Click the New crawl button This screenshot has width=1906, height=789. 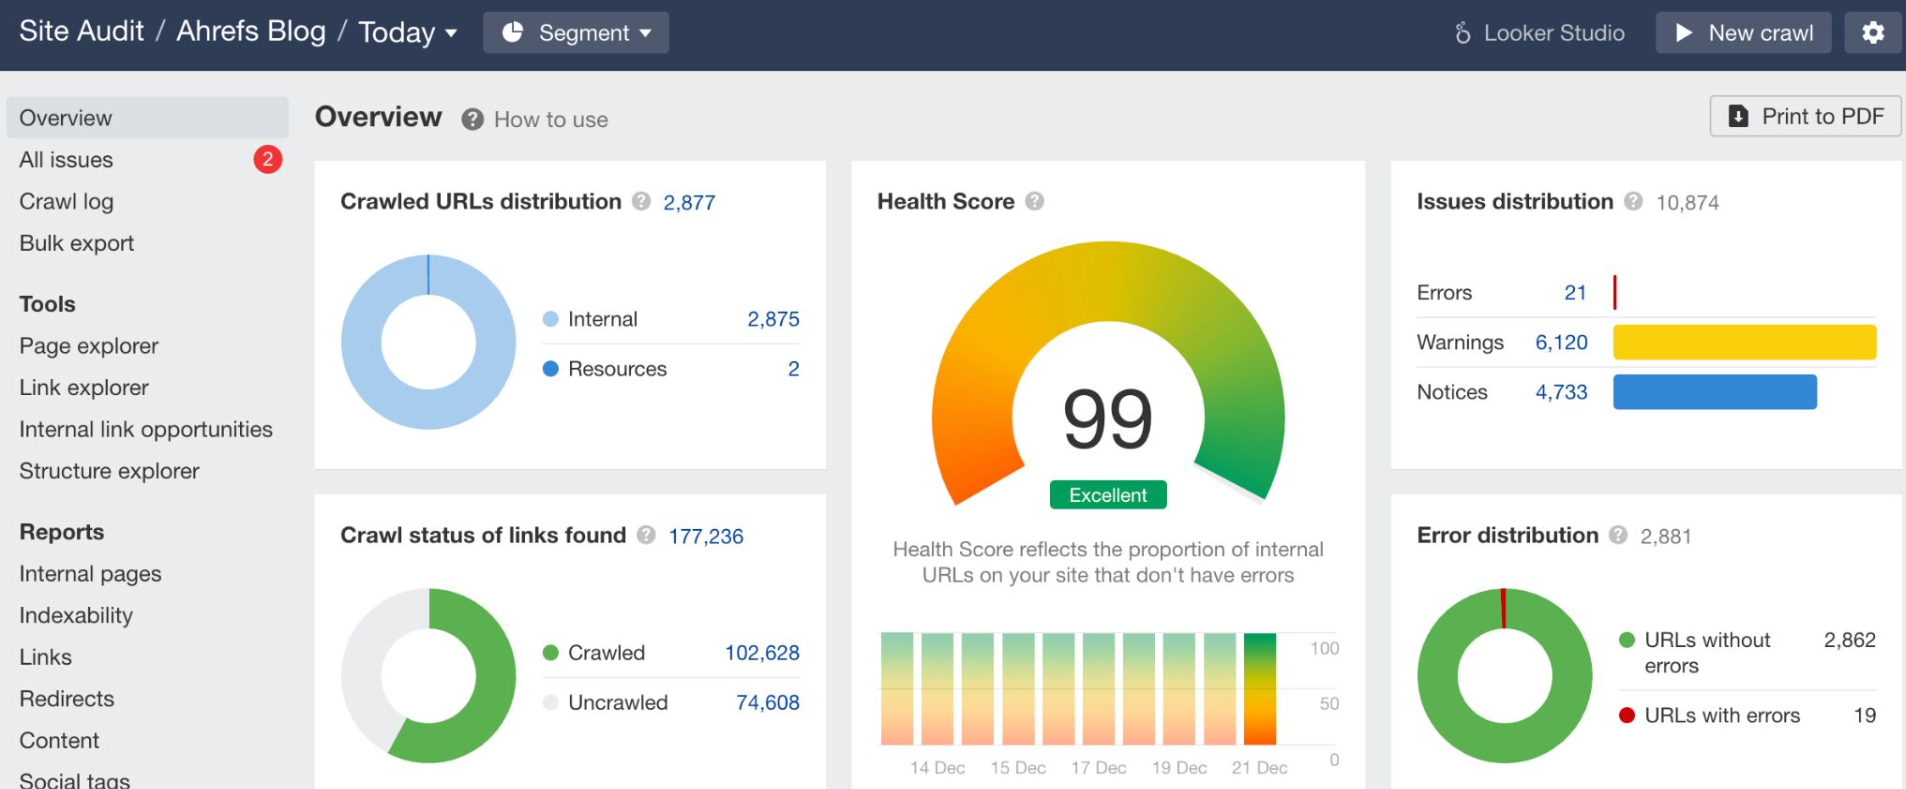(1743, 33)
